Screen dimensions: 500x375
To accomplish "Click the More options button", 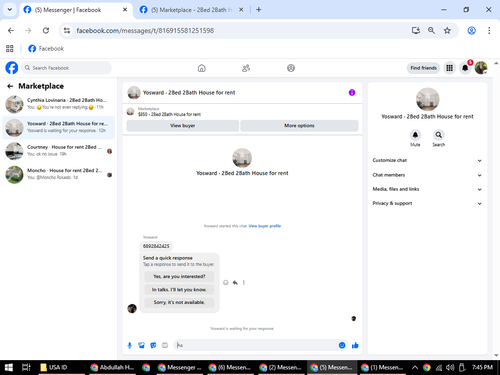I will 299,126.
